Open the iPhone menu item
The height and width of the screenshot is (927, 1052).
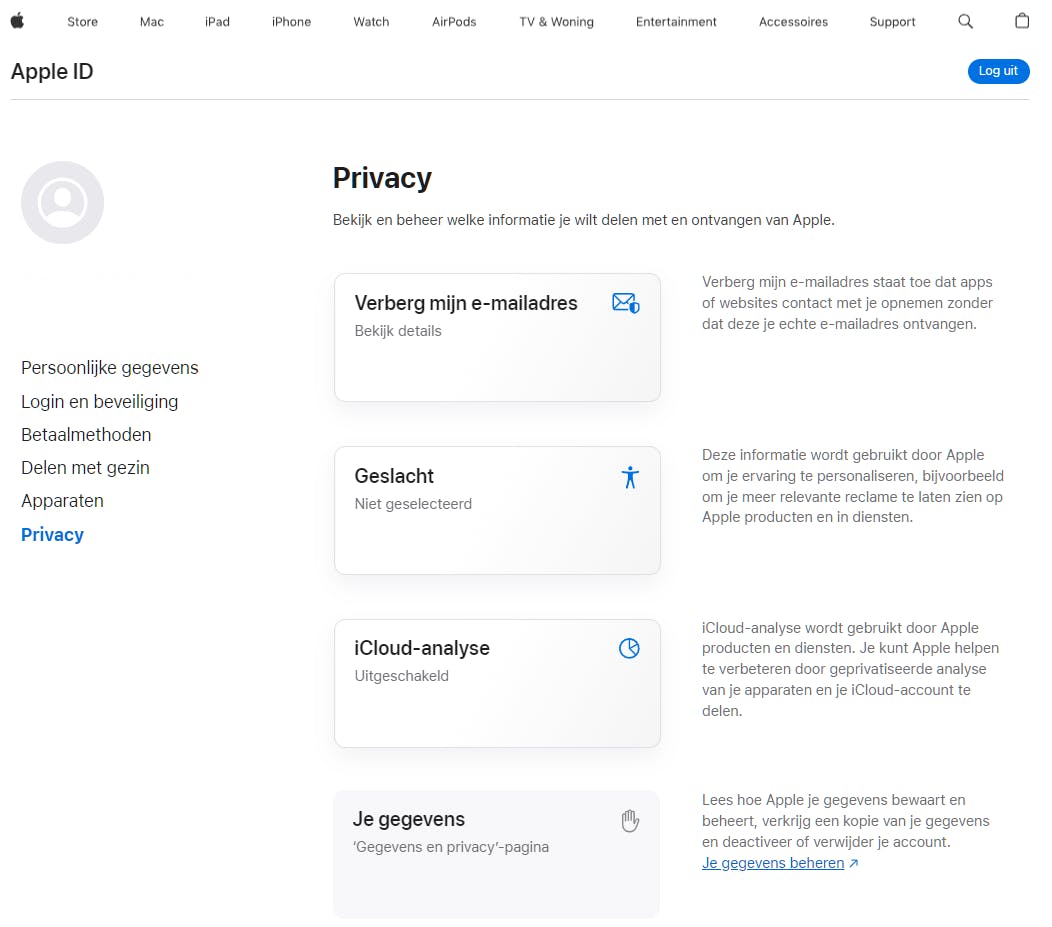(x=291, y=22)
